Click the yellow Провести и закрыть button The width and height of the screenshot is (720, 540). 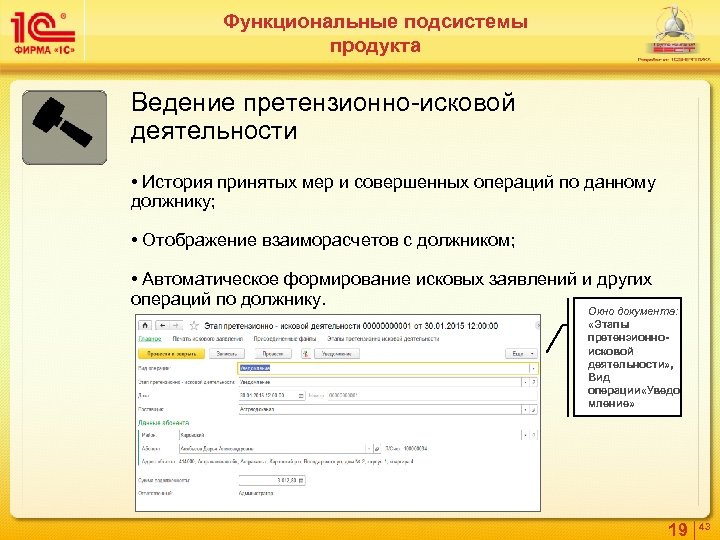(x=171, y=354)
